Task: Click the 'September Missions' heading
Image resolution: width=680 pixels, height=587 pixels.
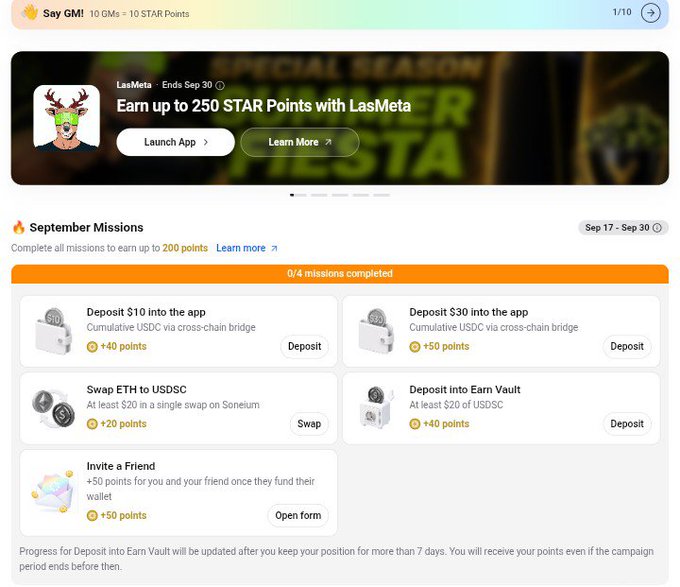Action: coord(86,227)
